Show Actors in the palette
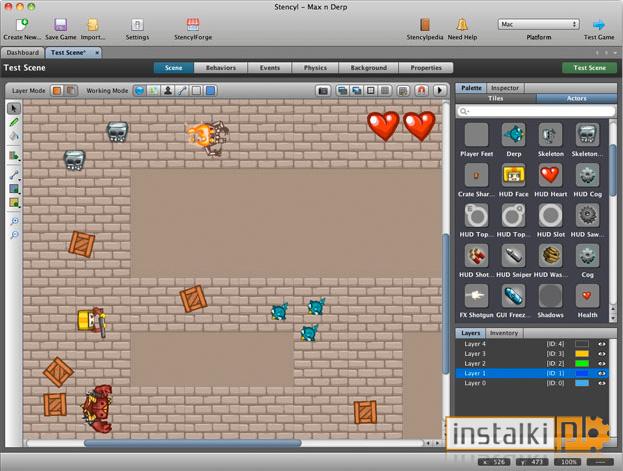 pos(577,98)
